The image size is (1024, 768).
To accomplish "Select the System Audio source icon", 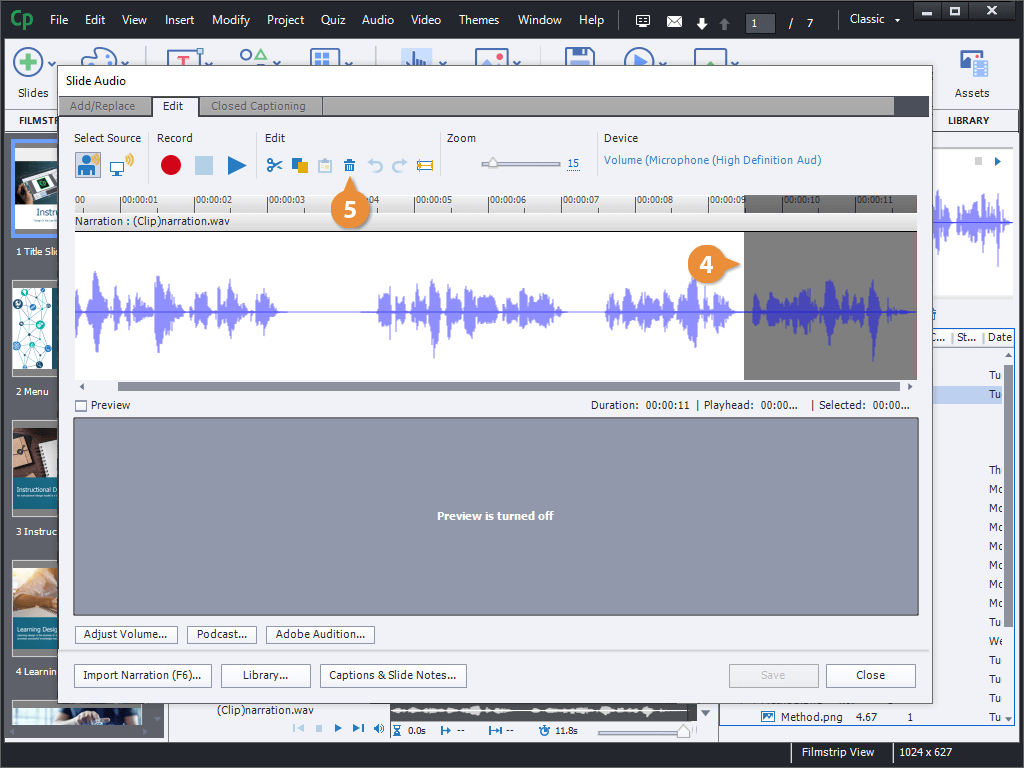I will (121, 166).
